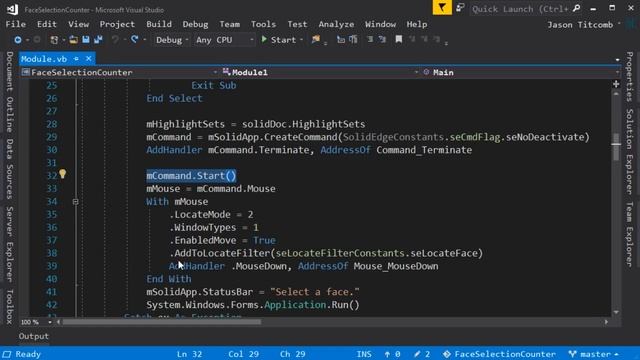Open the Tools menu

(x=263, y=24)
